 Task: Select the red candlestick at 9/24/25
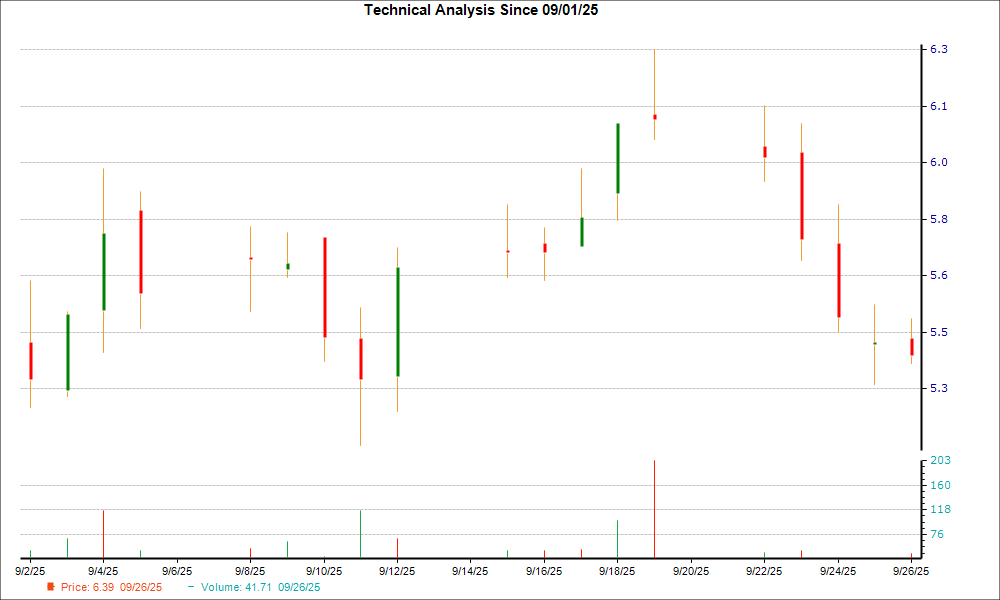click(838, 280)
